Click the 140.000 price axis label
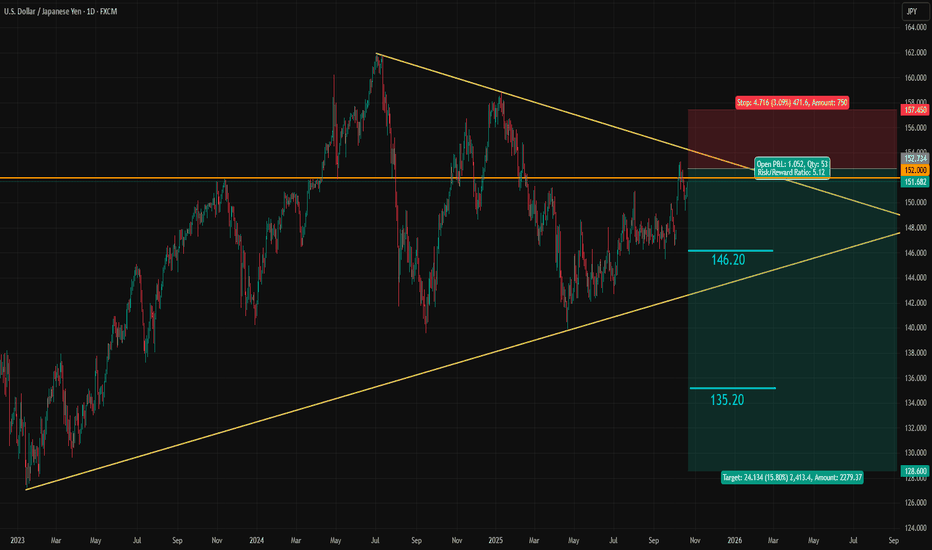 (x=915, y=328)
